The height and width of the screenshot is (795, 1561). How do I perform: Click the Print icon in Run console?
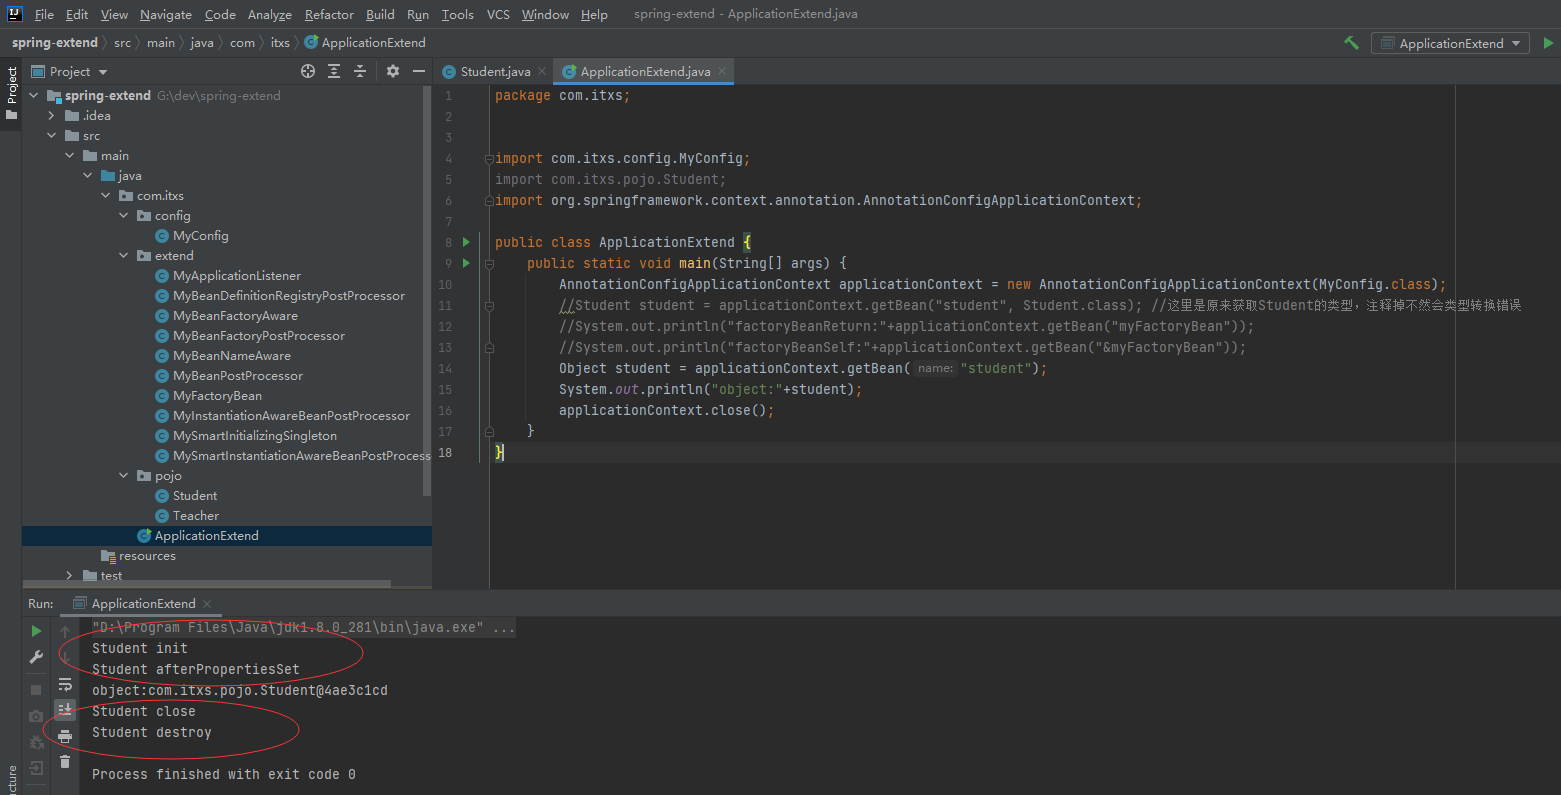65,737
